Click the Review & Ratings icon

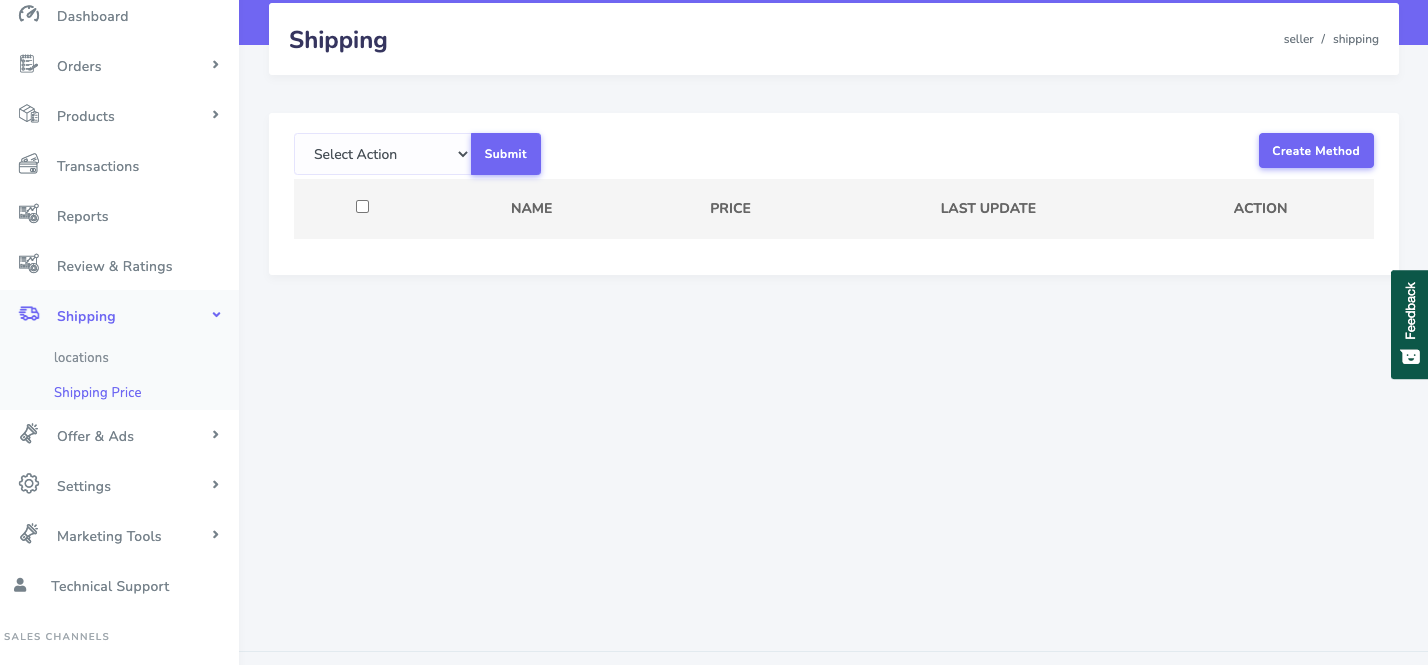[x=29, y=265]
